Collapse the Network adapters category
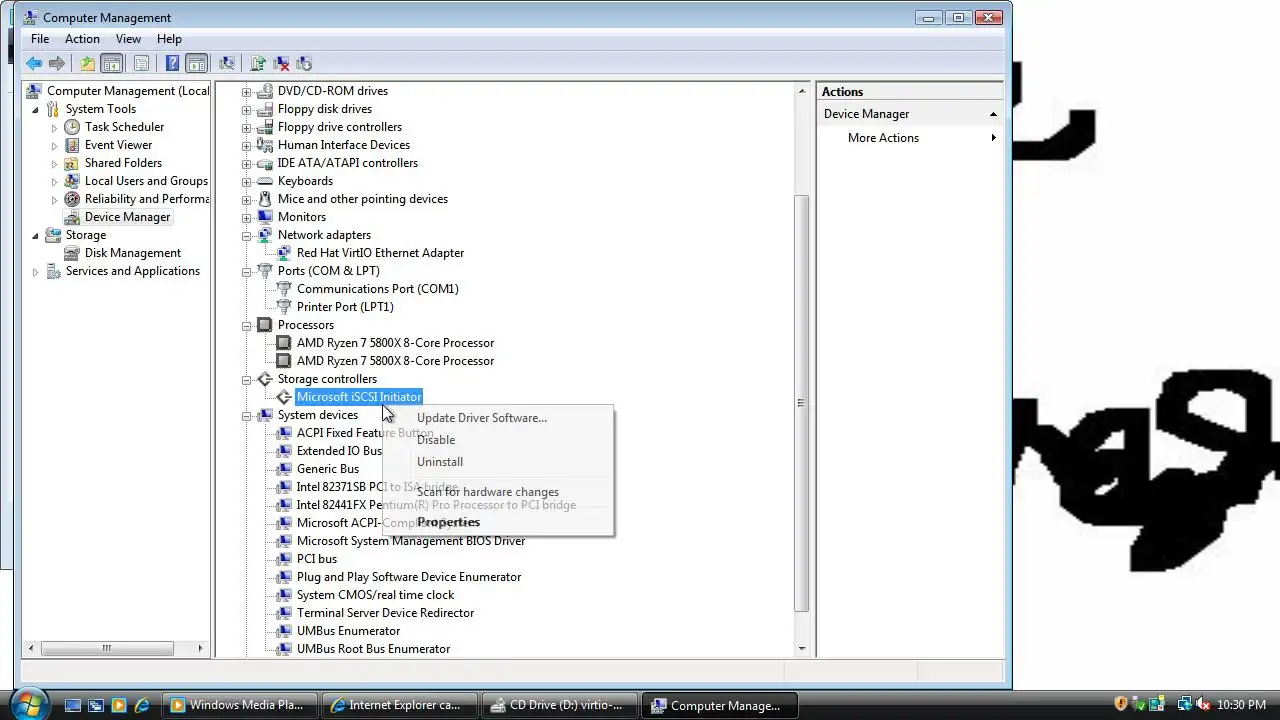This screenshot has width=1280, height=720. (x=246, y=235)
